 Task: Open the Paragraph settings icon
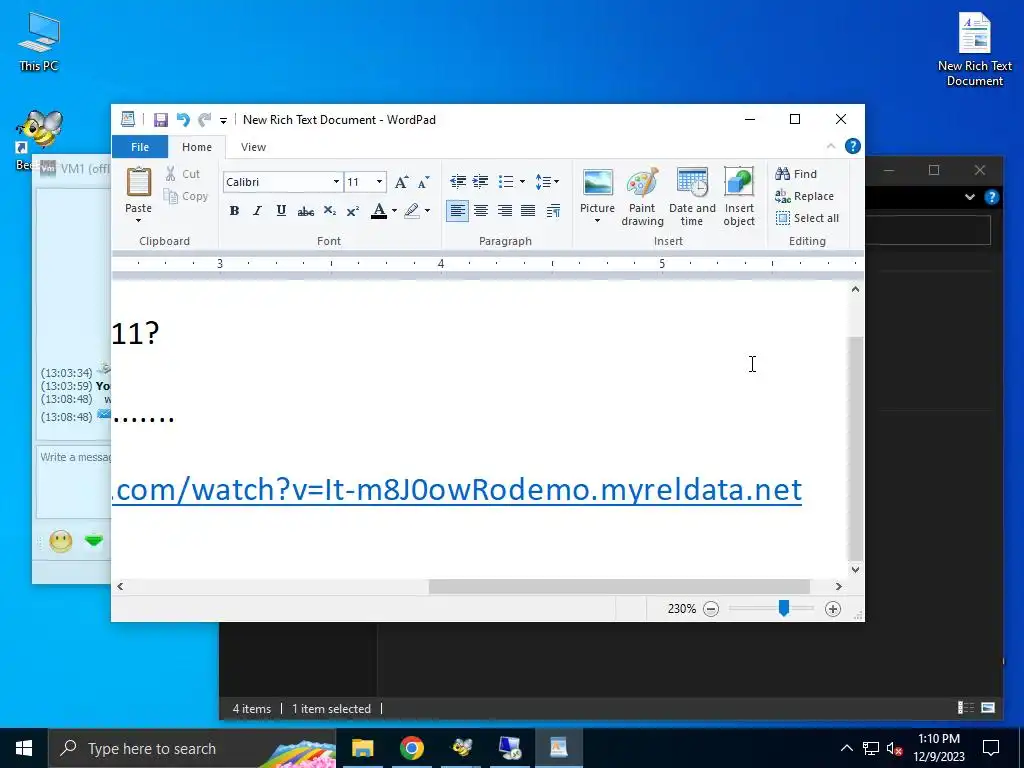(x=553, y=210)
